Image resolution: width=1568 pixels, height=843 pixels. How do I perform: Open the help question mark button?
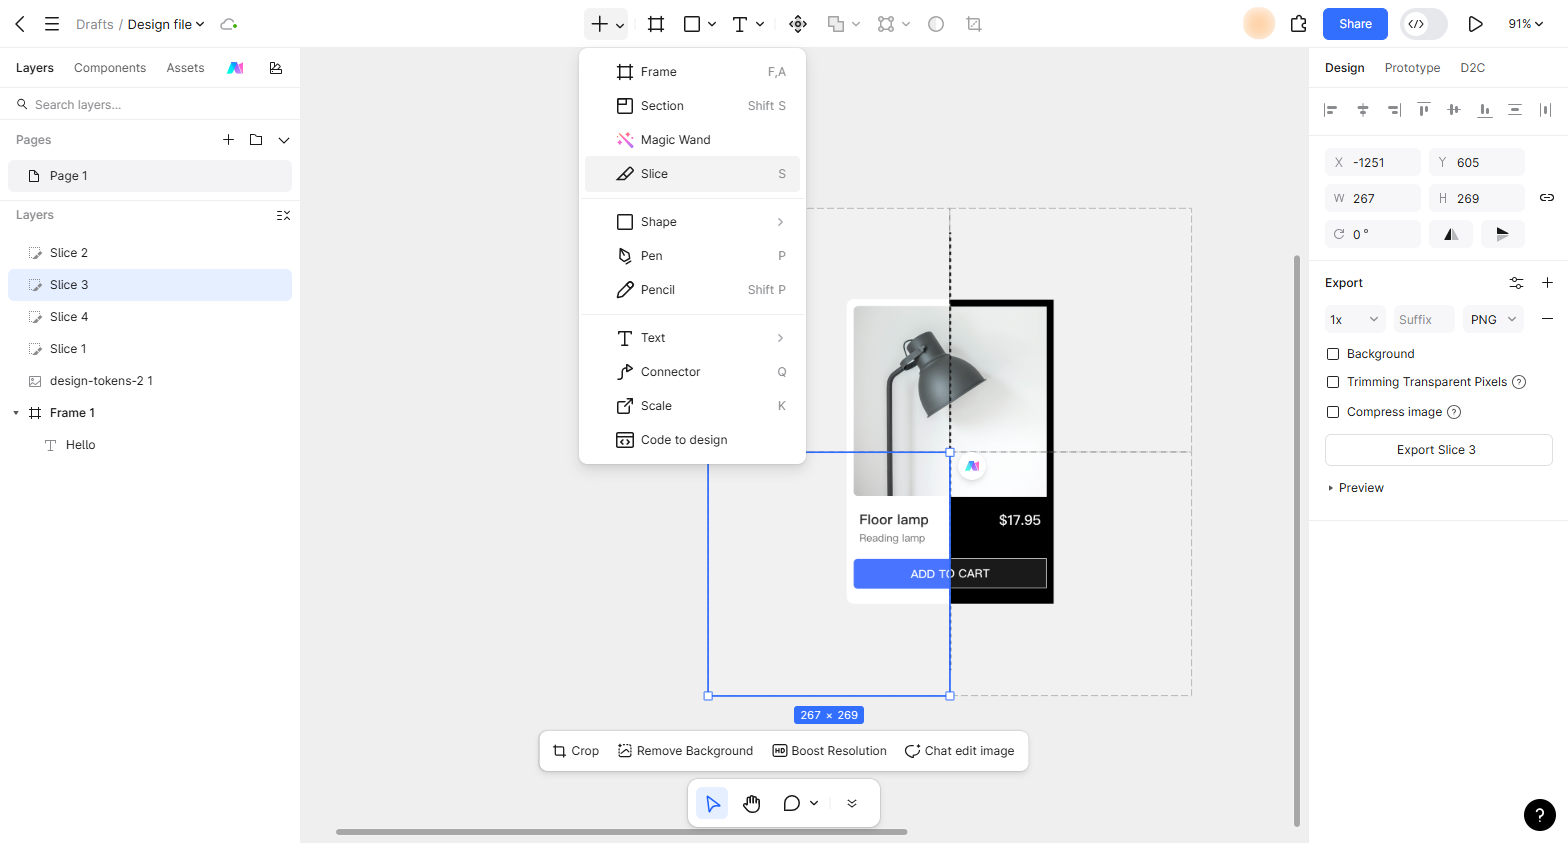pyautogui.click(x=1540, y=815)
